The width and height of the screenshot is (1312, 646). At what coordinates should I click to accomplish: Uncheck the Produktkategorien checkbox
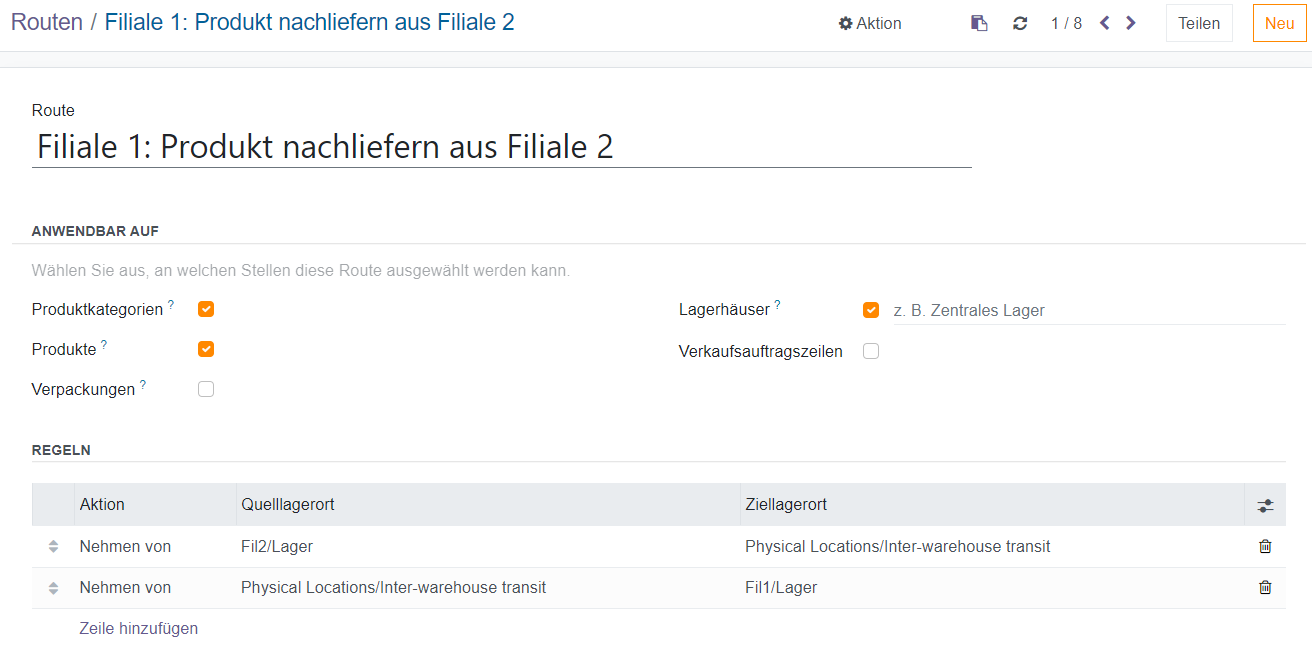pyautogui.click(x=206, y=309)
